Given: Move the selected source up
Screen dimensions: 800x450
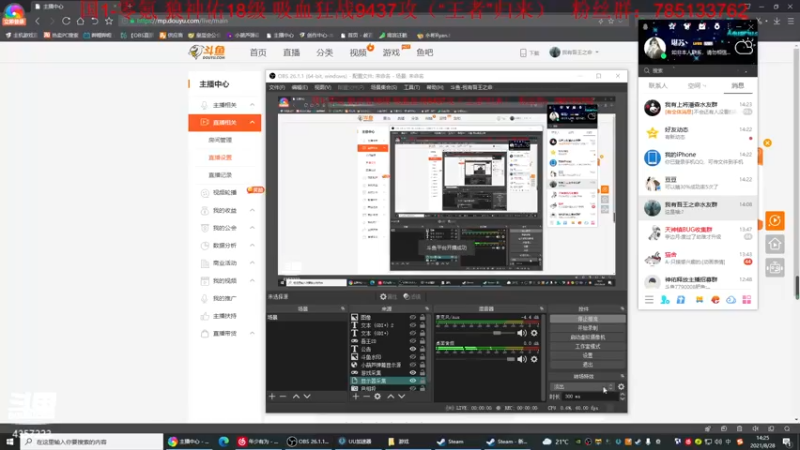Looking at the screenshot, I should pyautogui.click(x=390, y=396).
